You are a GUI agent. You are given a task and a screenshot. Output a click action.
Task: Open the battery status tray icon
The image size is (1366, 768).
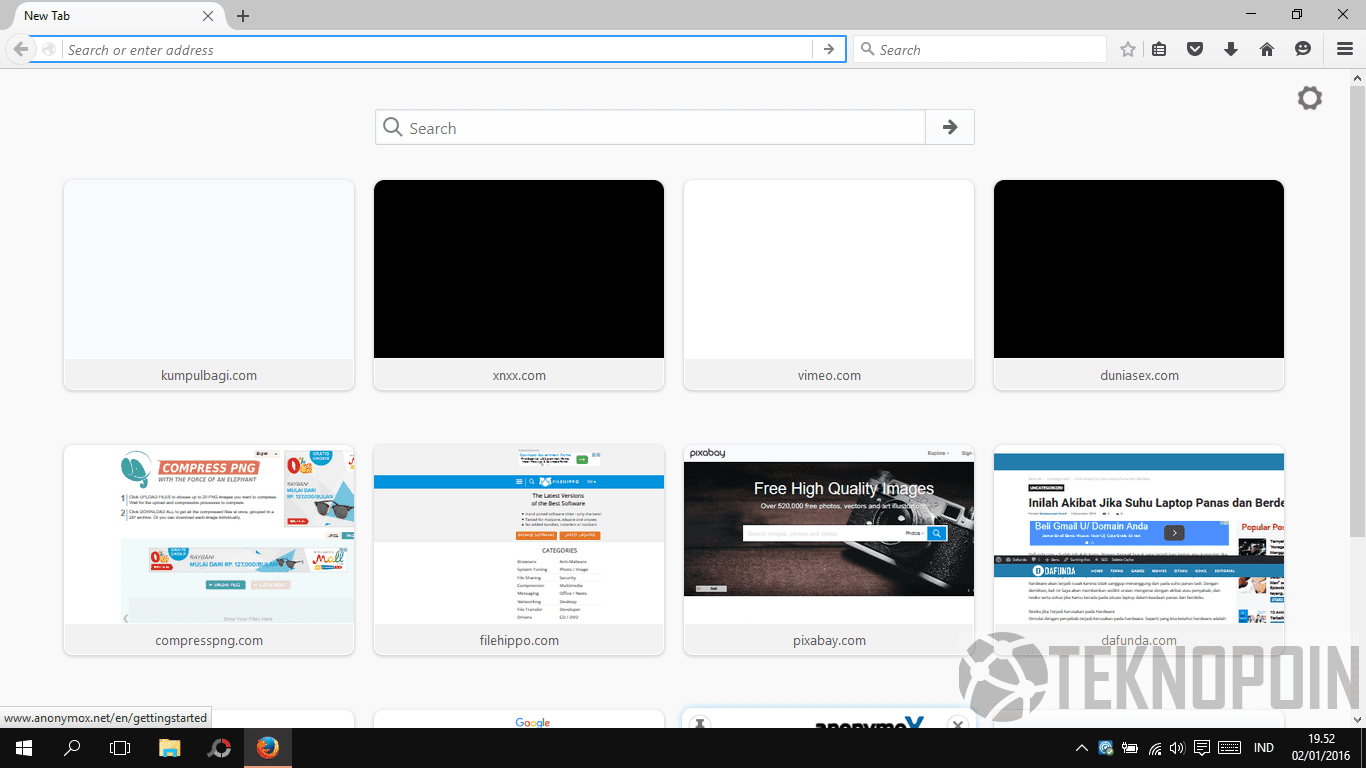pyautogui.click(x=1129, y=748)
